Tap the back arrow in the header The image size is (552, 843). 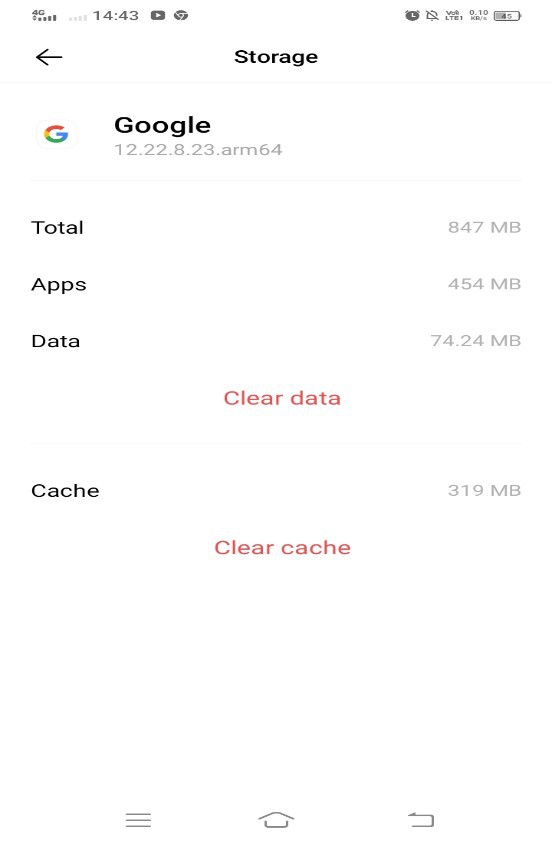49,56
